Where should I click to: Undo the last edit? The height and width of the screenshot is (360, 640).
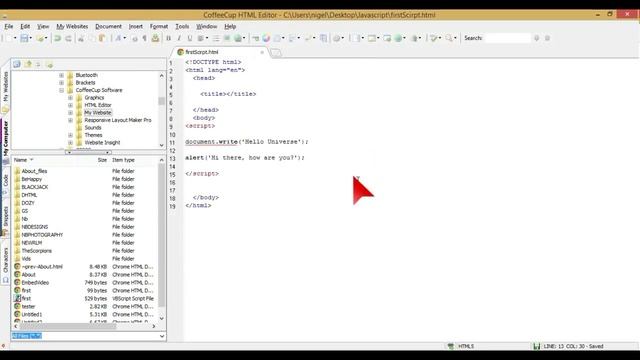click(x=58, y=38)
